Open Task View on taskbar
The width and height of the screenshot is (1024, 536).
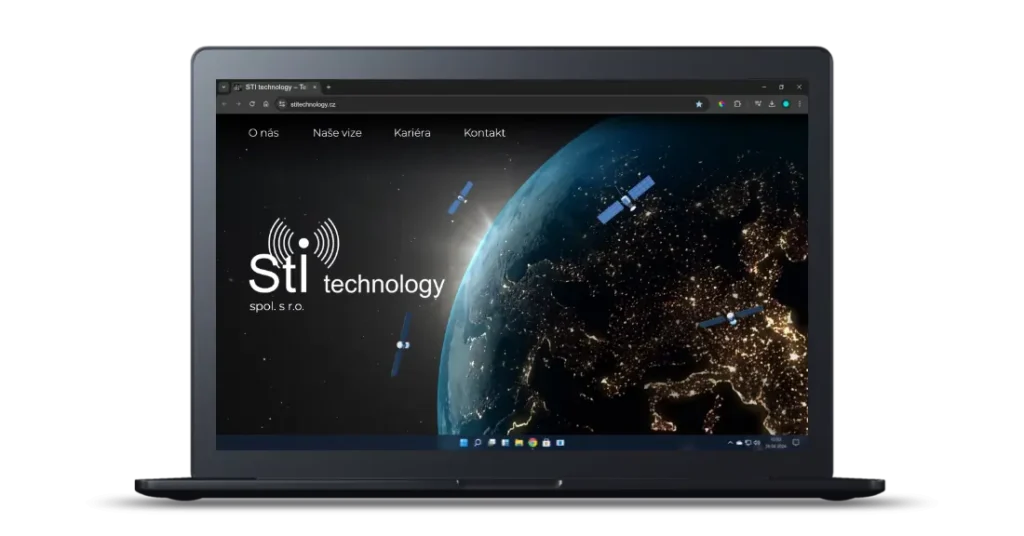tap(492, 443)
